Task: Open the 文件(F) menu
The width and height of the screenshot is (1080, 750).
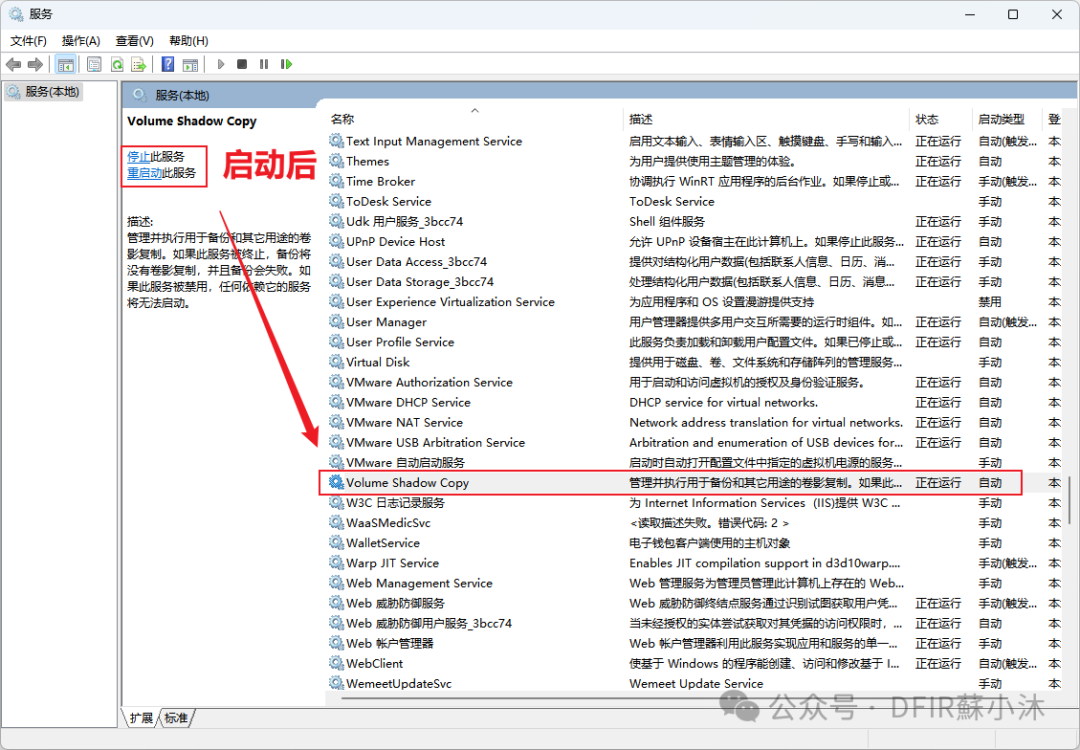Action: (28, 41)
